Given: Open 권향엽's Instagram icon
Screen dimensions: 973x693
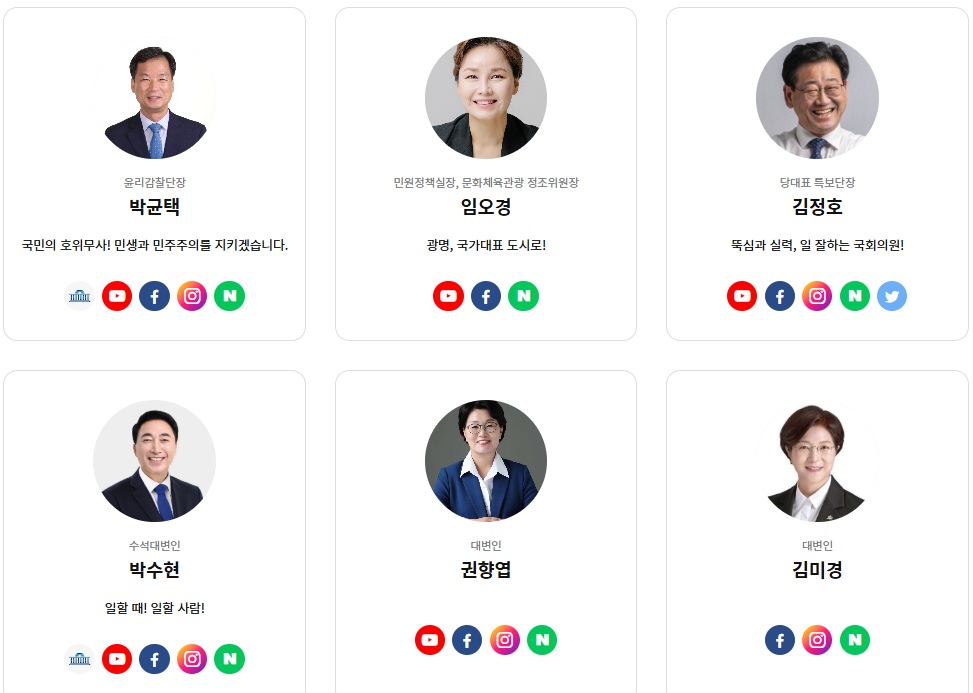Looking at the screenshot, I should (504, 640).
